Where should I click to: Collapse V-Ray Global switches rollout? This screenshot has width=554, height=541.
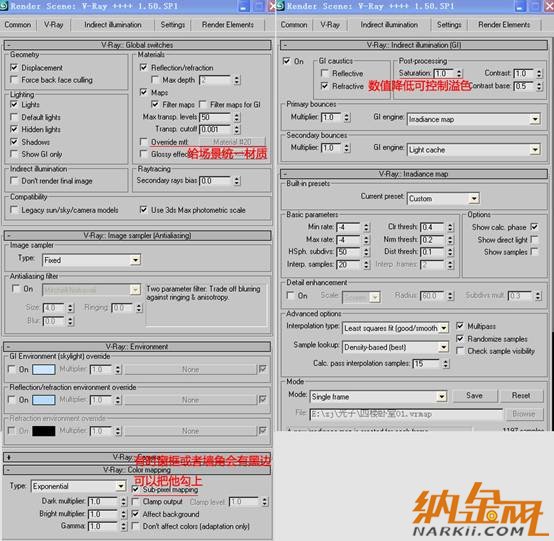[x=137, y=45]
